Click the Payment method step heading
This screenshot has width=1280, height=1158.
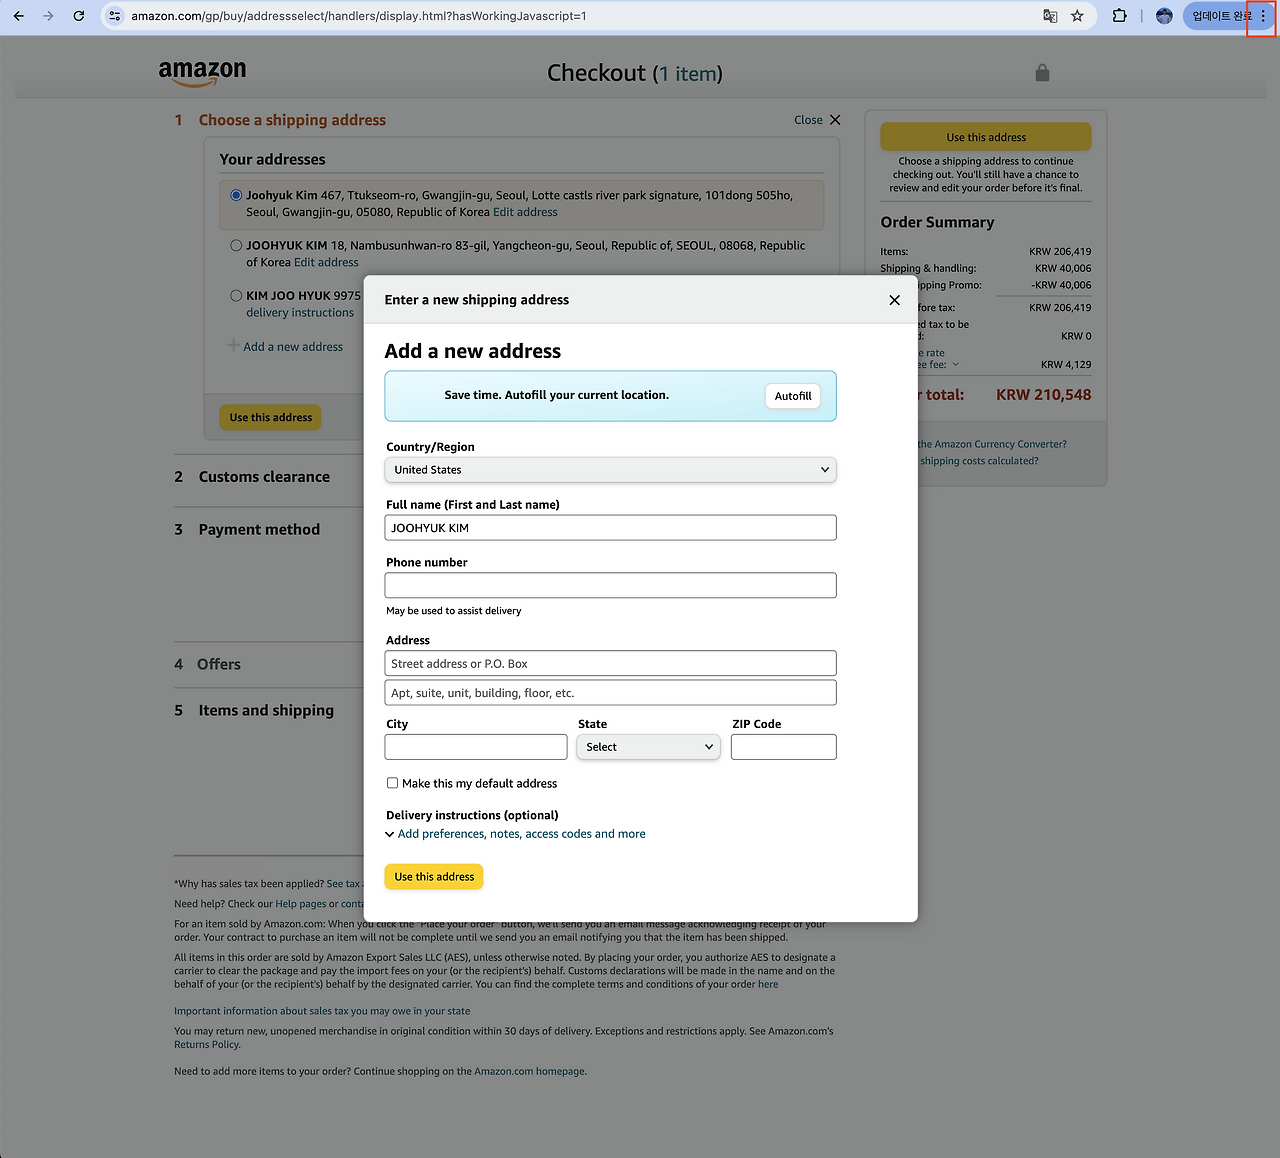tap(259, 530)
